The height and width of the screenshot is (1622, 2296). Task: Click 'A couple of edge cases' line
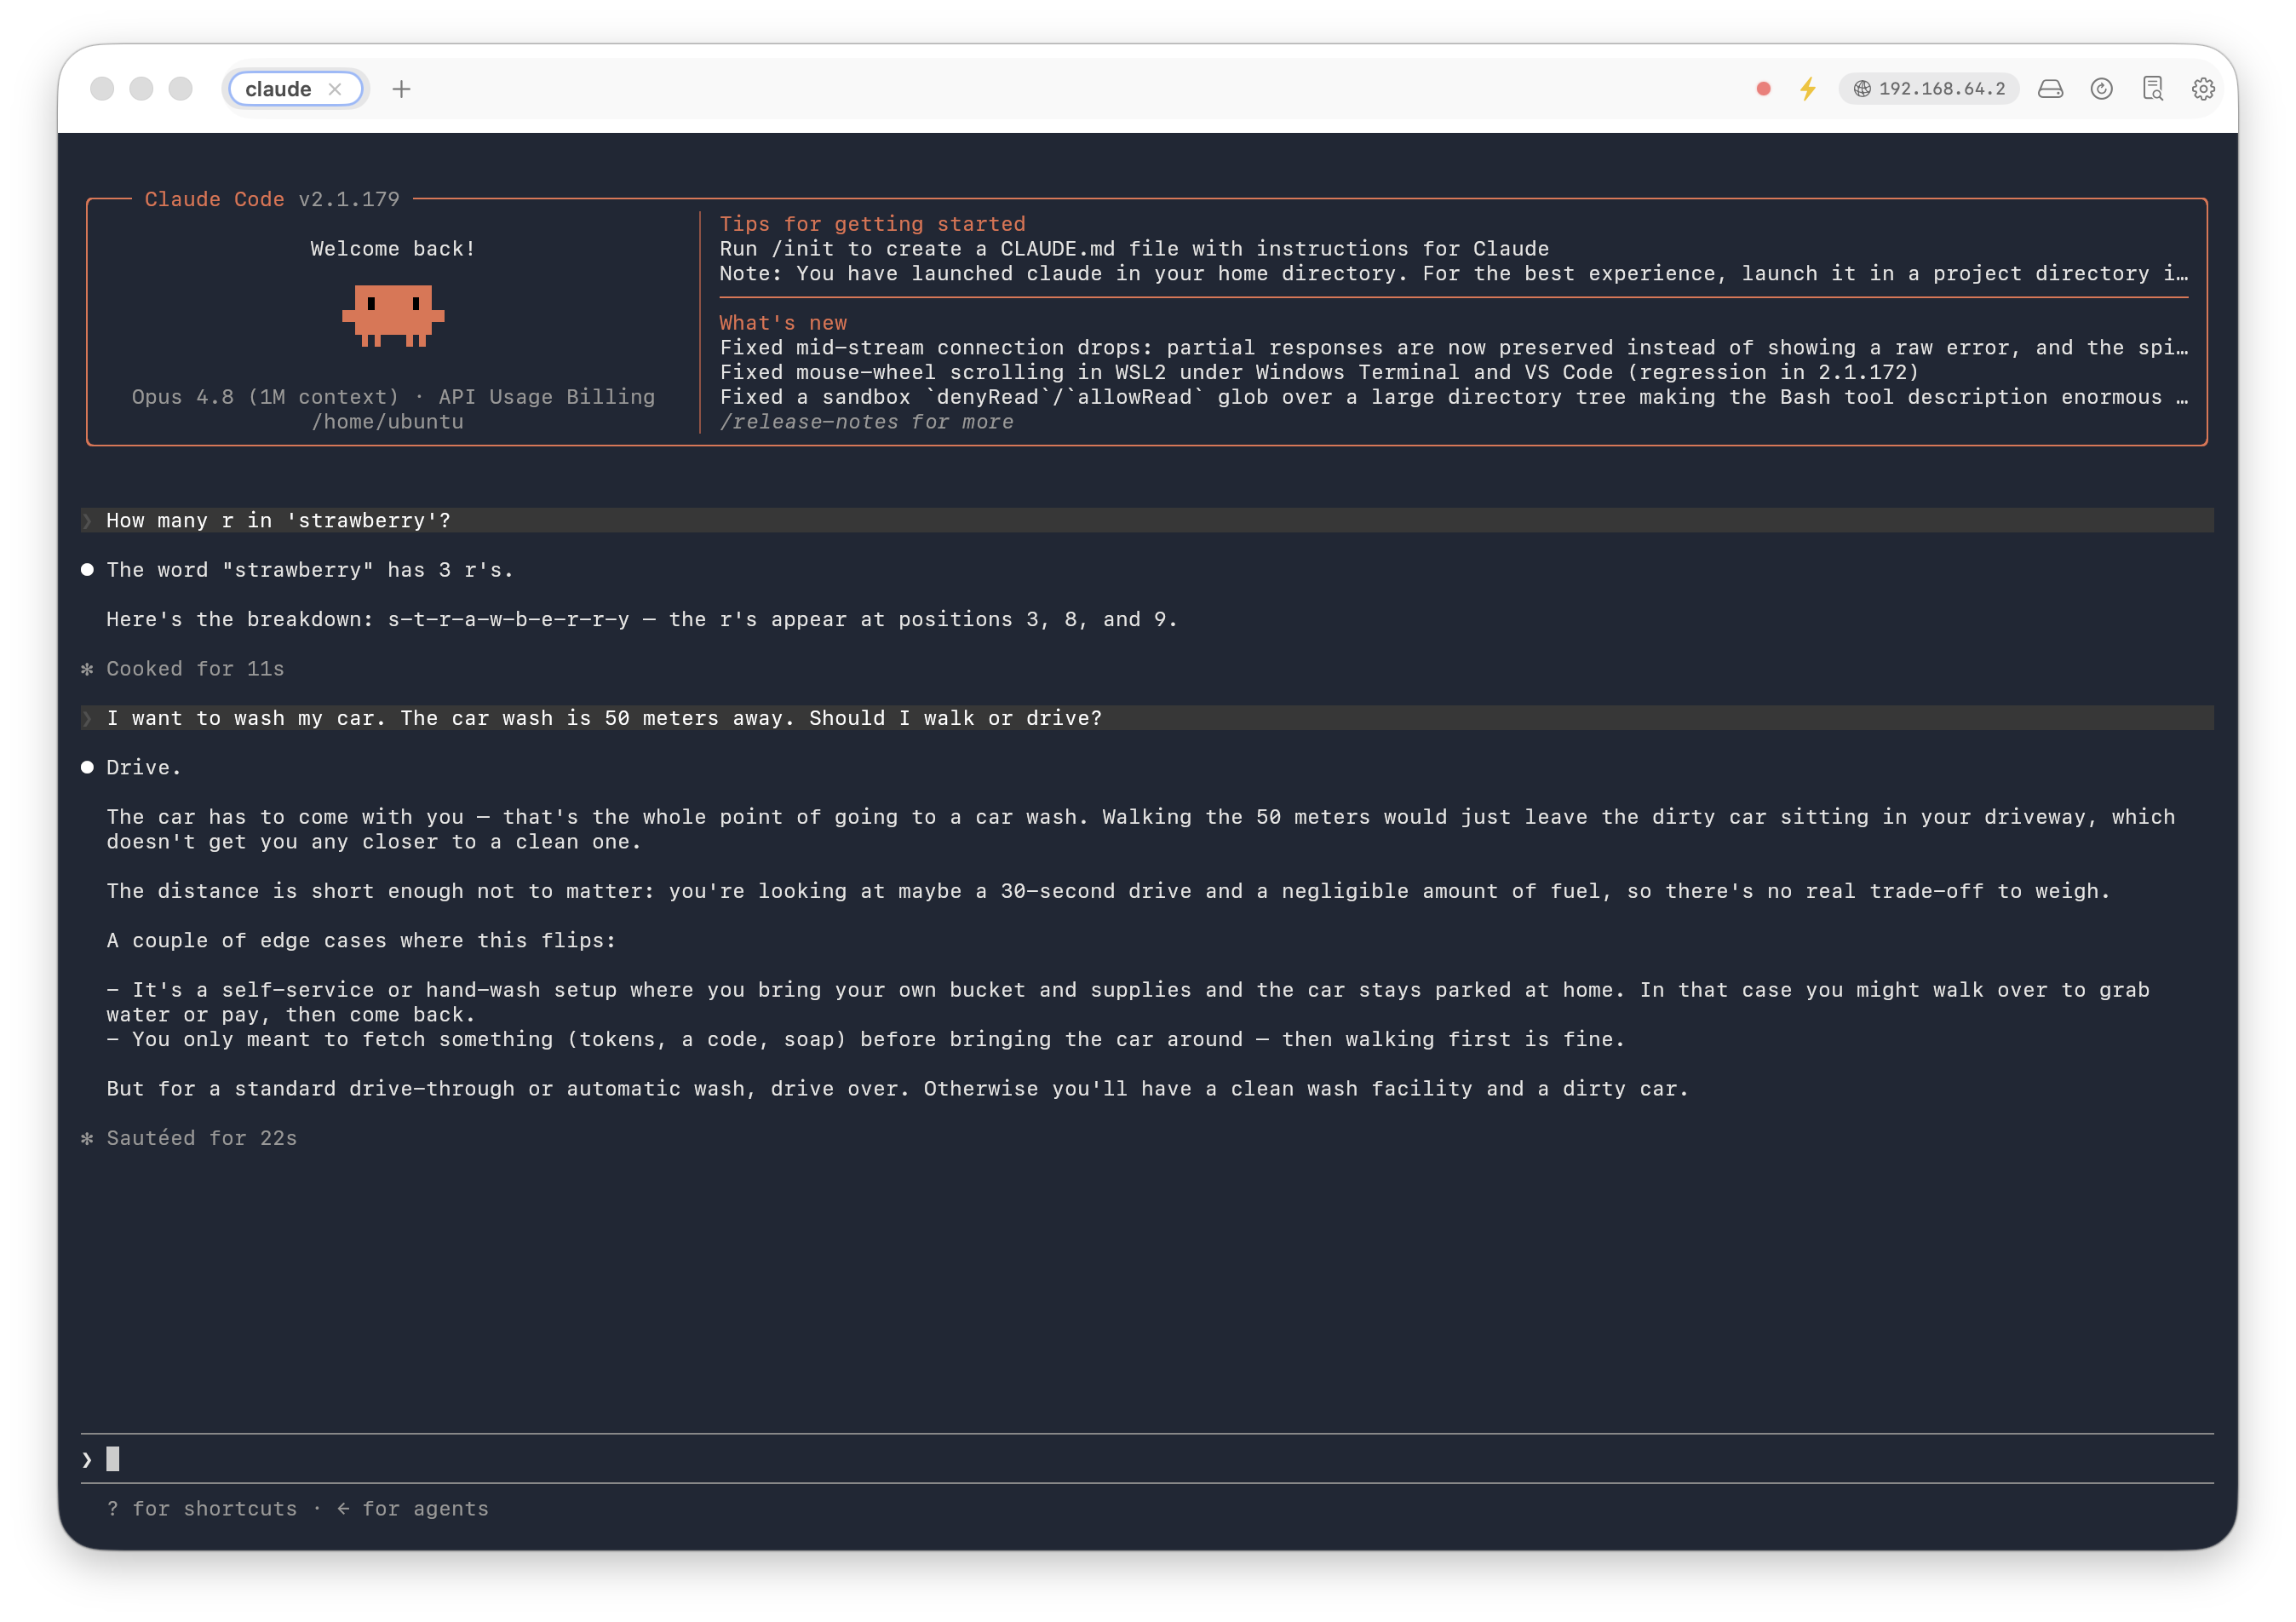[x=361, y=941]
